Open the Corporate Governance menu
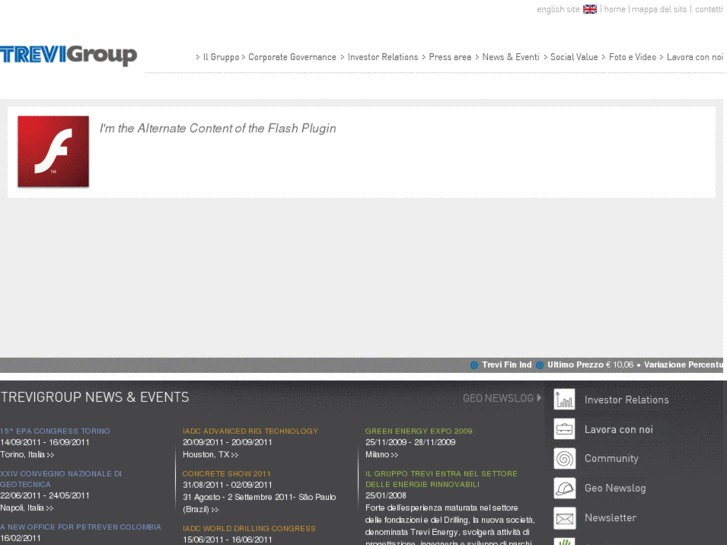The width and height of the screenshot is (727, 545). pos(292,57)
